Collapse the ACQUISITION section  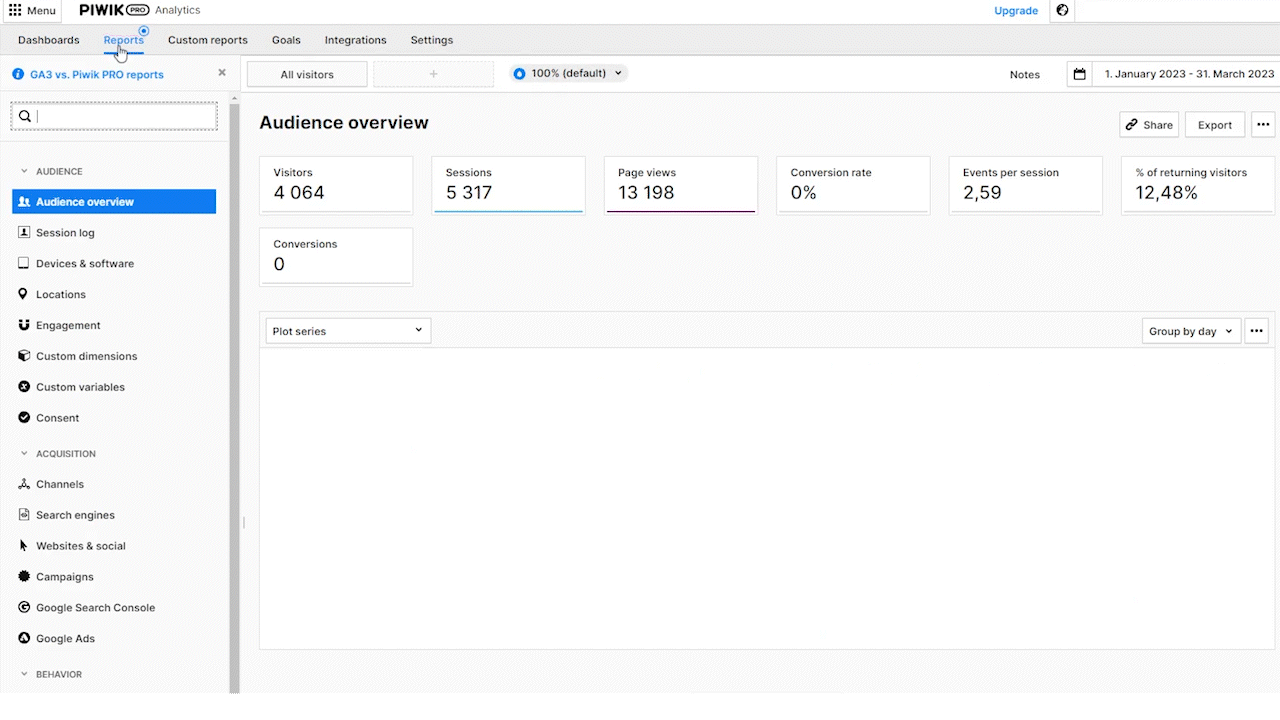[25, 454]
